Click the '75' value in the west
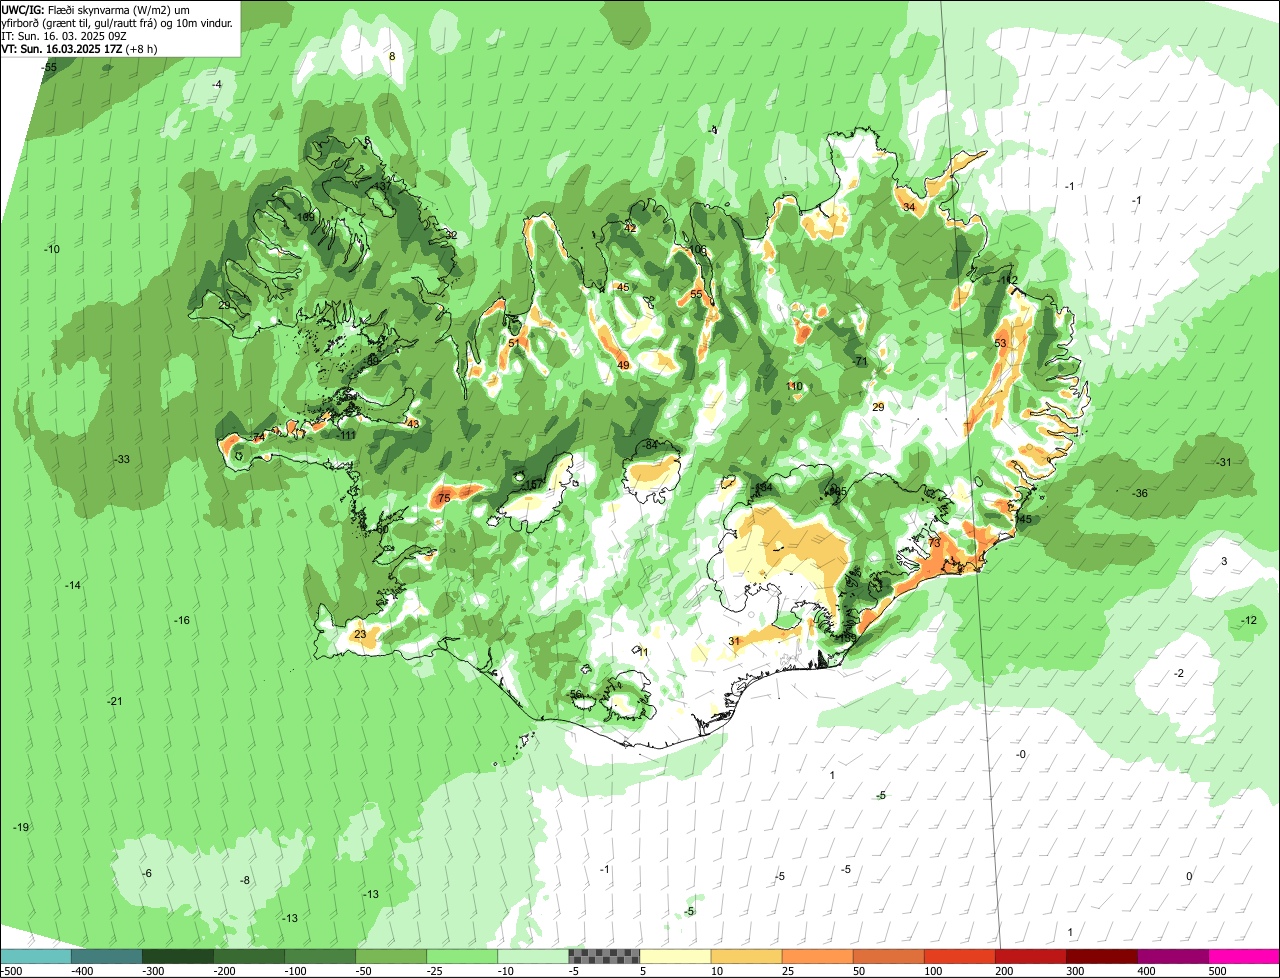Screen dimensions: 1280x978 (444, 497)
